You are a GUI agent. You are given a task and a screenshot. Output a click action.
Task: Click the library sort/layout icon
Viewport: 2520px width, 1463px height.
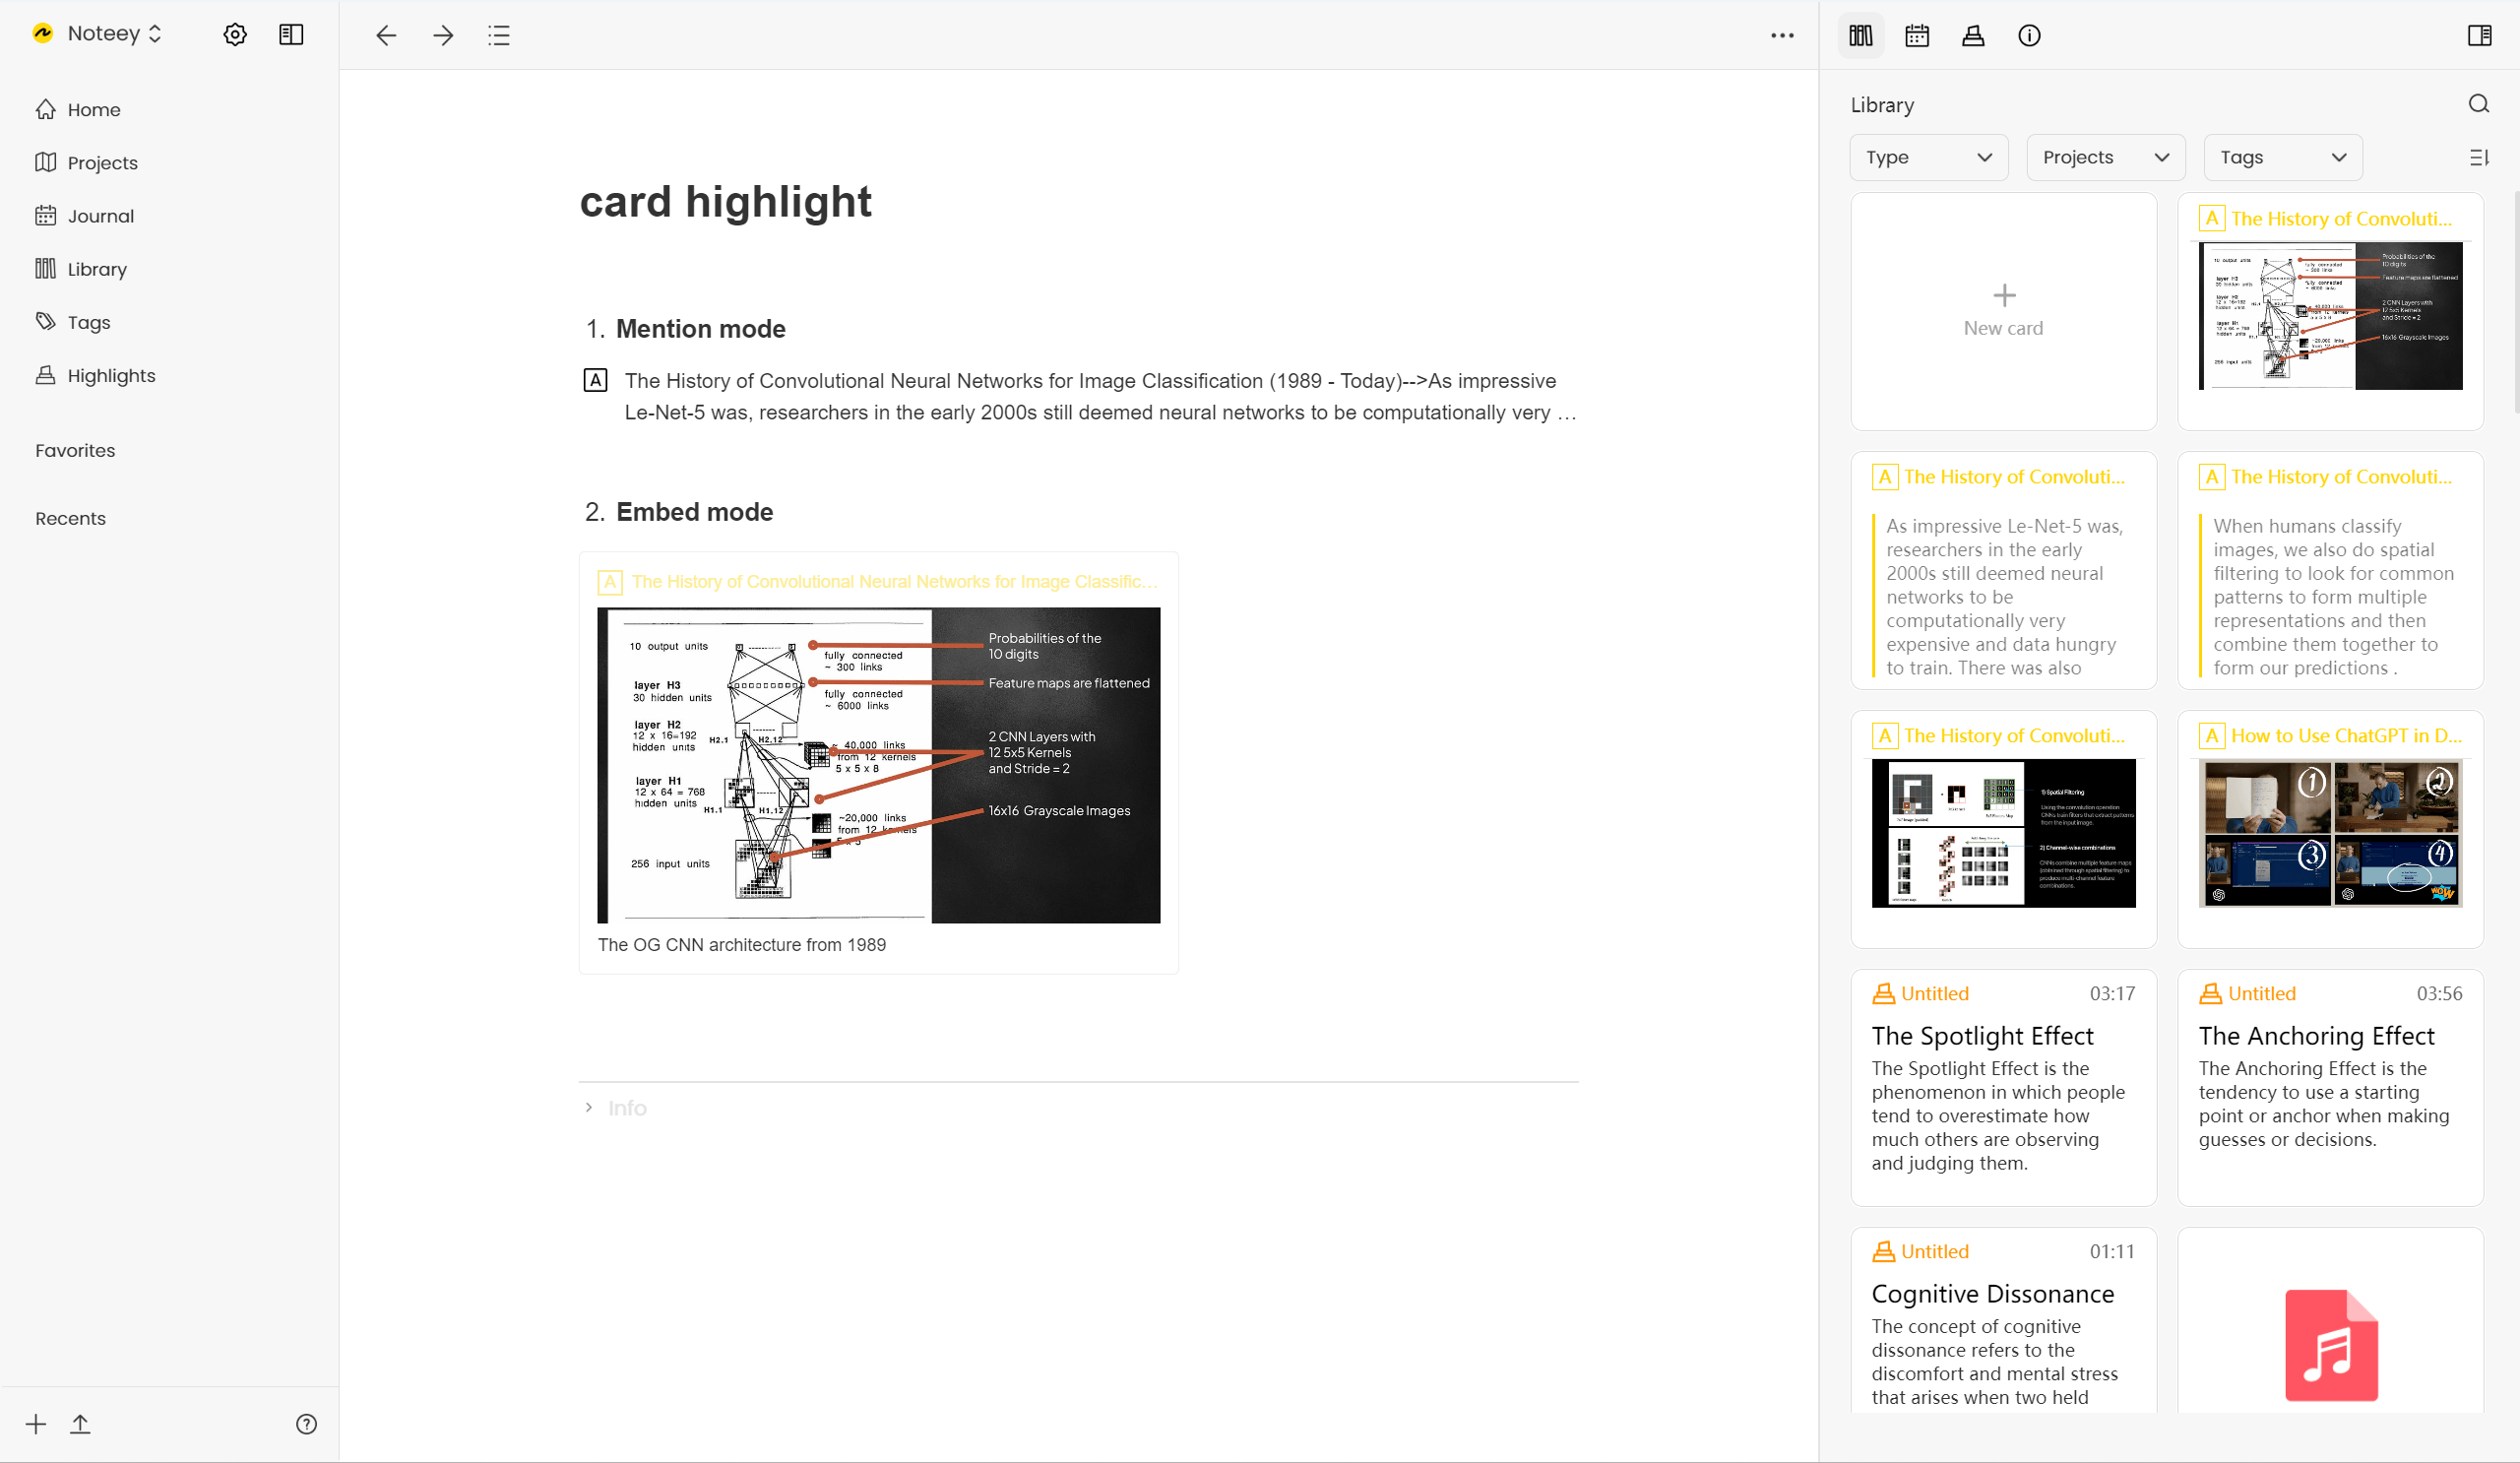pos(2479,158)
